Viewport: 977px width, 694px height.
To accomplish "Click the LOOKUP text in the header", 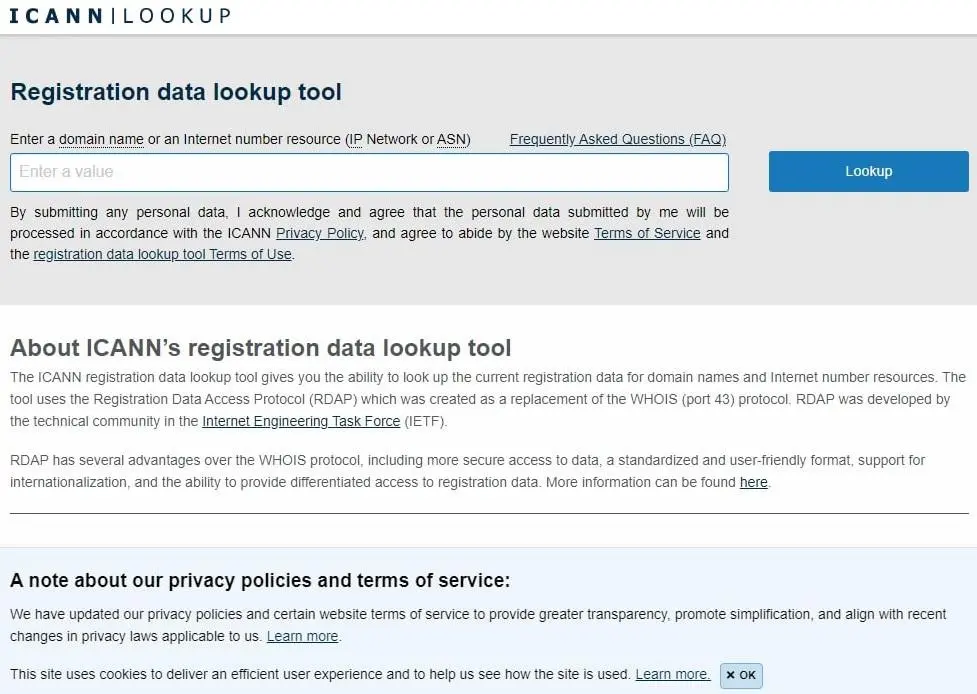I will tap(174, 16).
